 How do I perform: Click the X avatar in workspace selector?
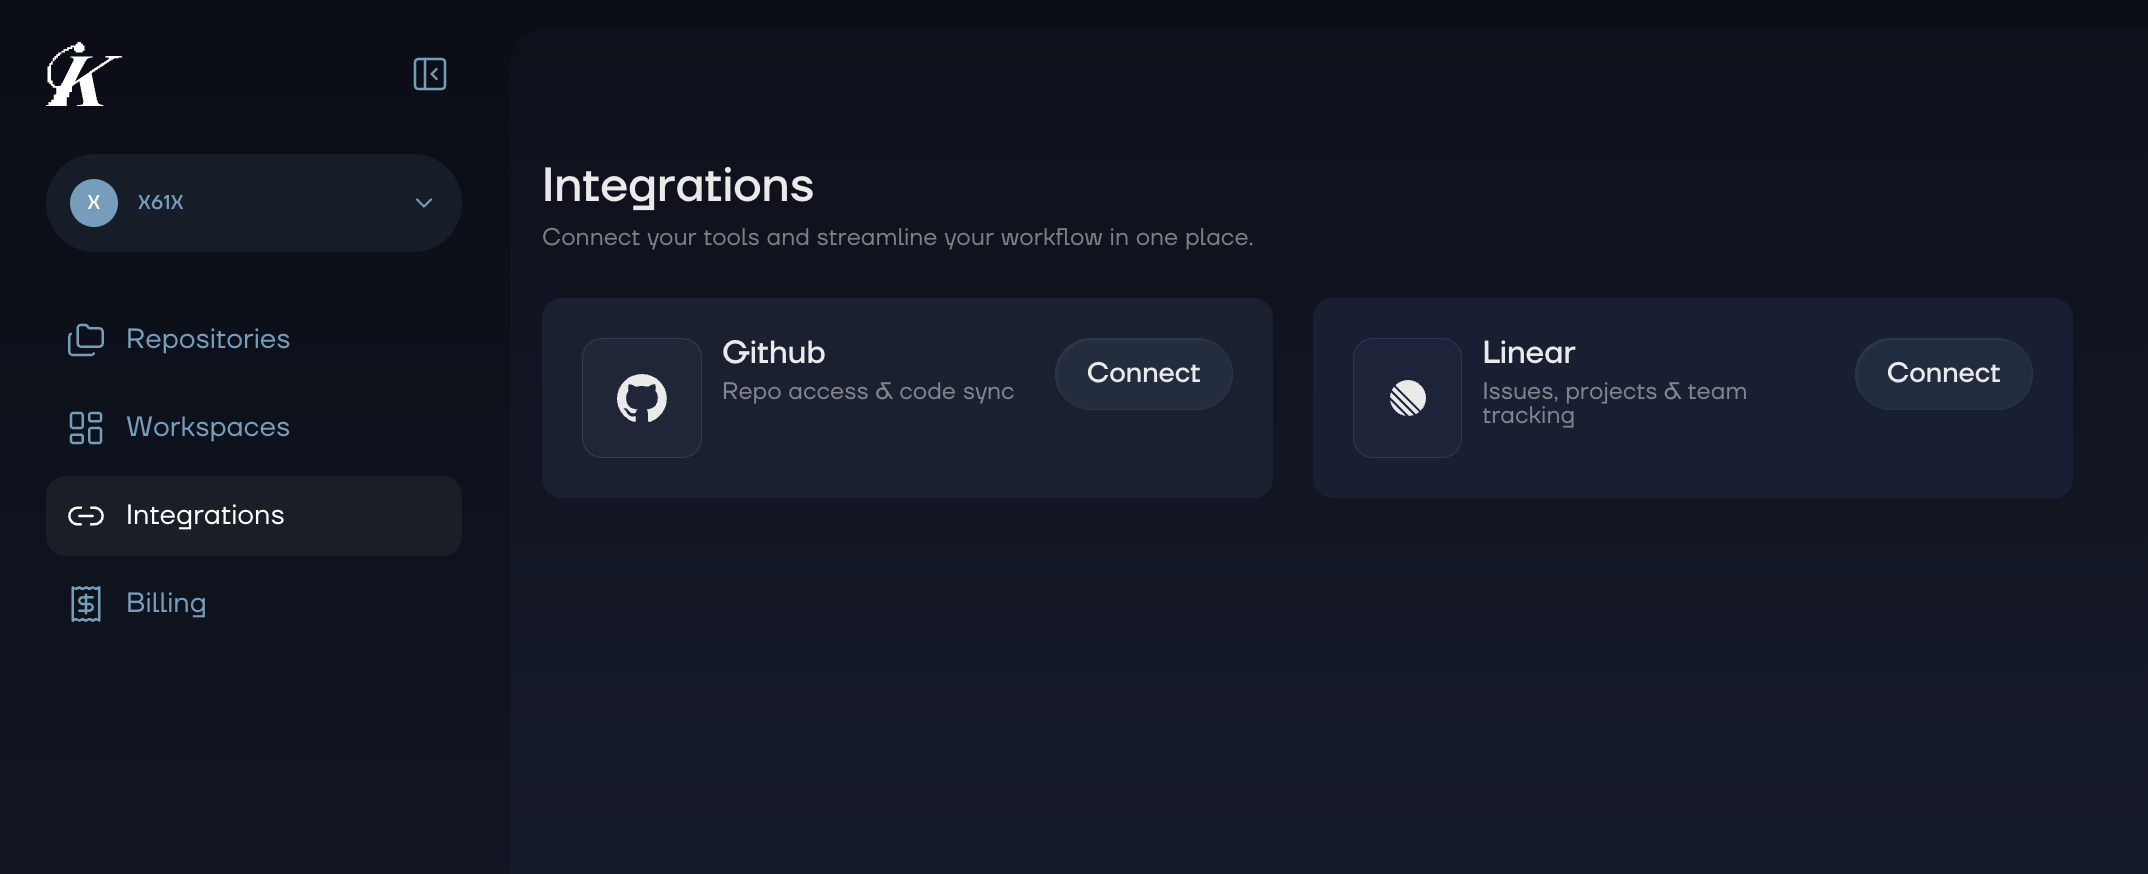94,202
